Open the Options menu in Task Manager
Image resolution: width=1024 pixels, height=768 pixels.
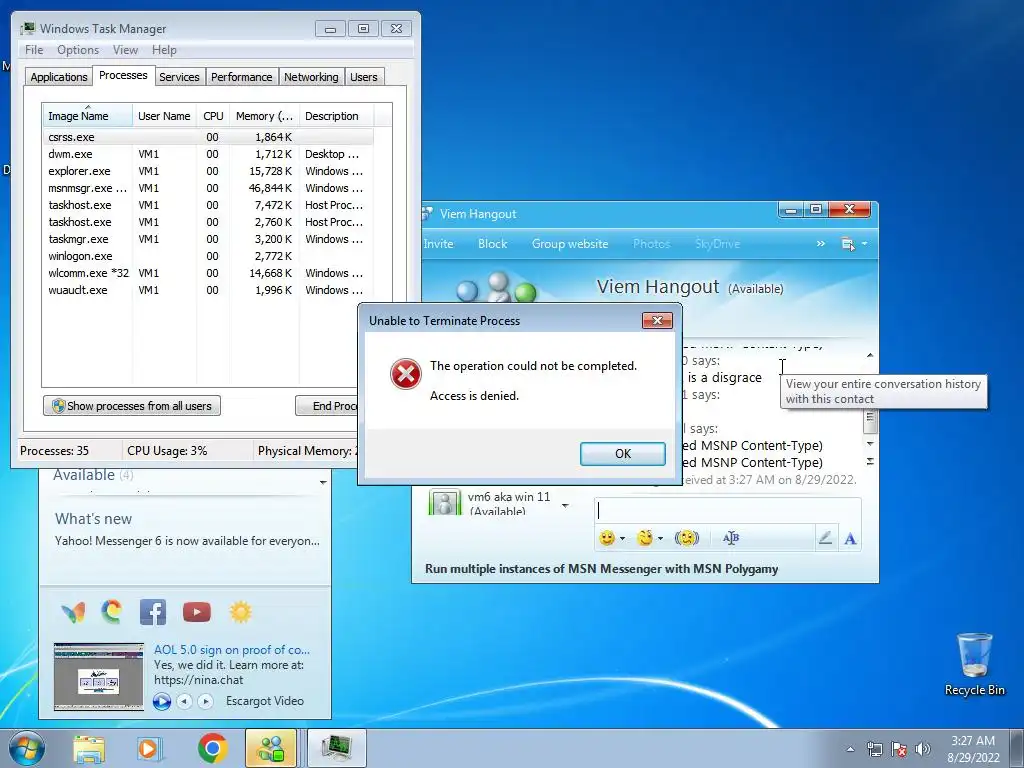pos(78,50)
